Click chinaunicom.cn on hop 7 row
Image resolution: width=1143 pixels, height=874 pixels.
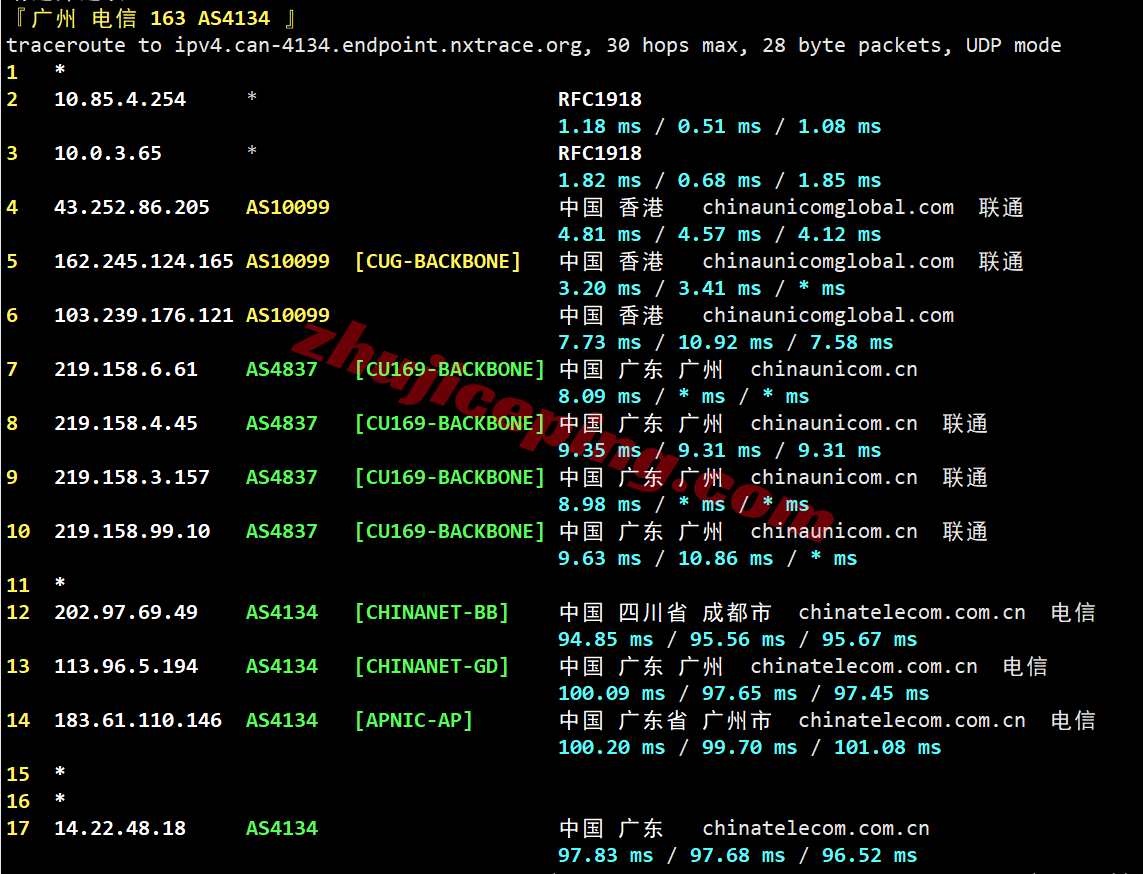[834, 369]
